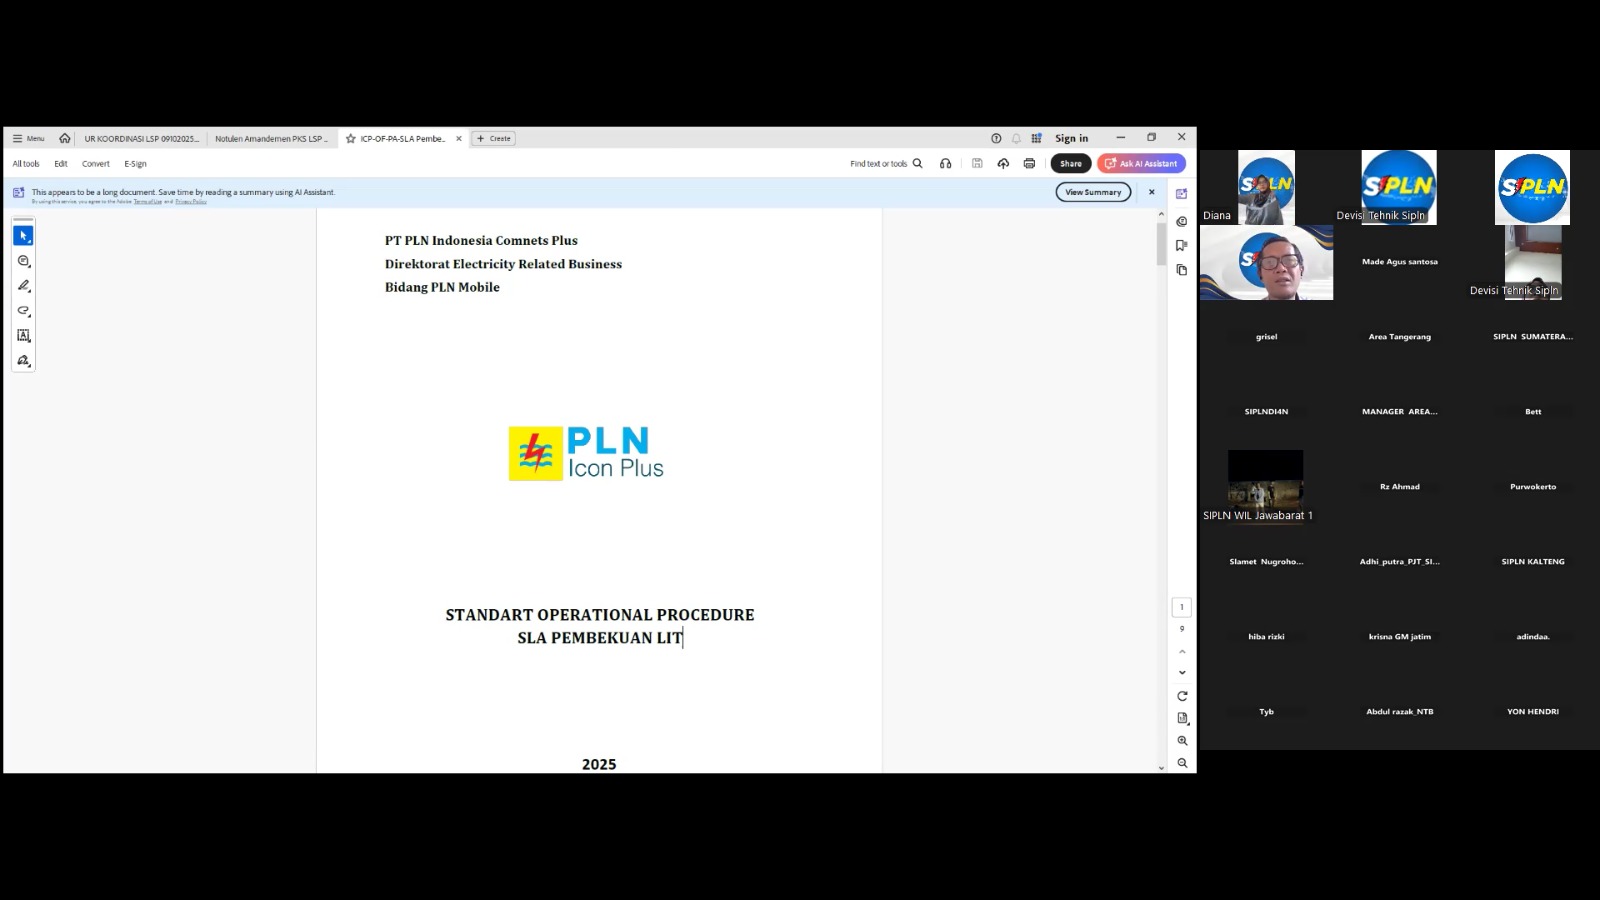Select the arrow selection tool
Viewport: 1600px width, 900px height.
coord(23,236)
